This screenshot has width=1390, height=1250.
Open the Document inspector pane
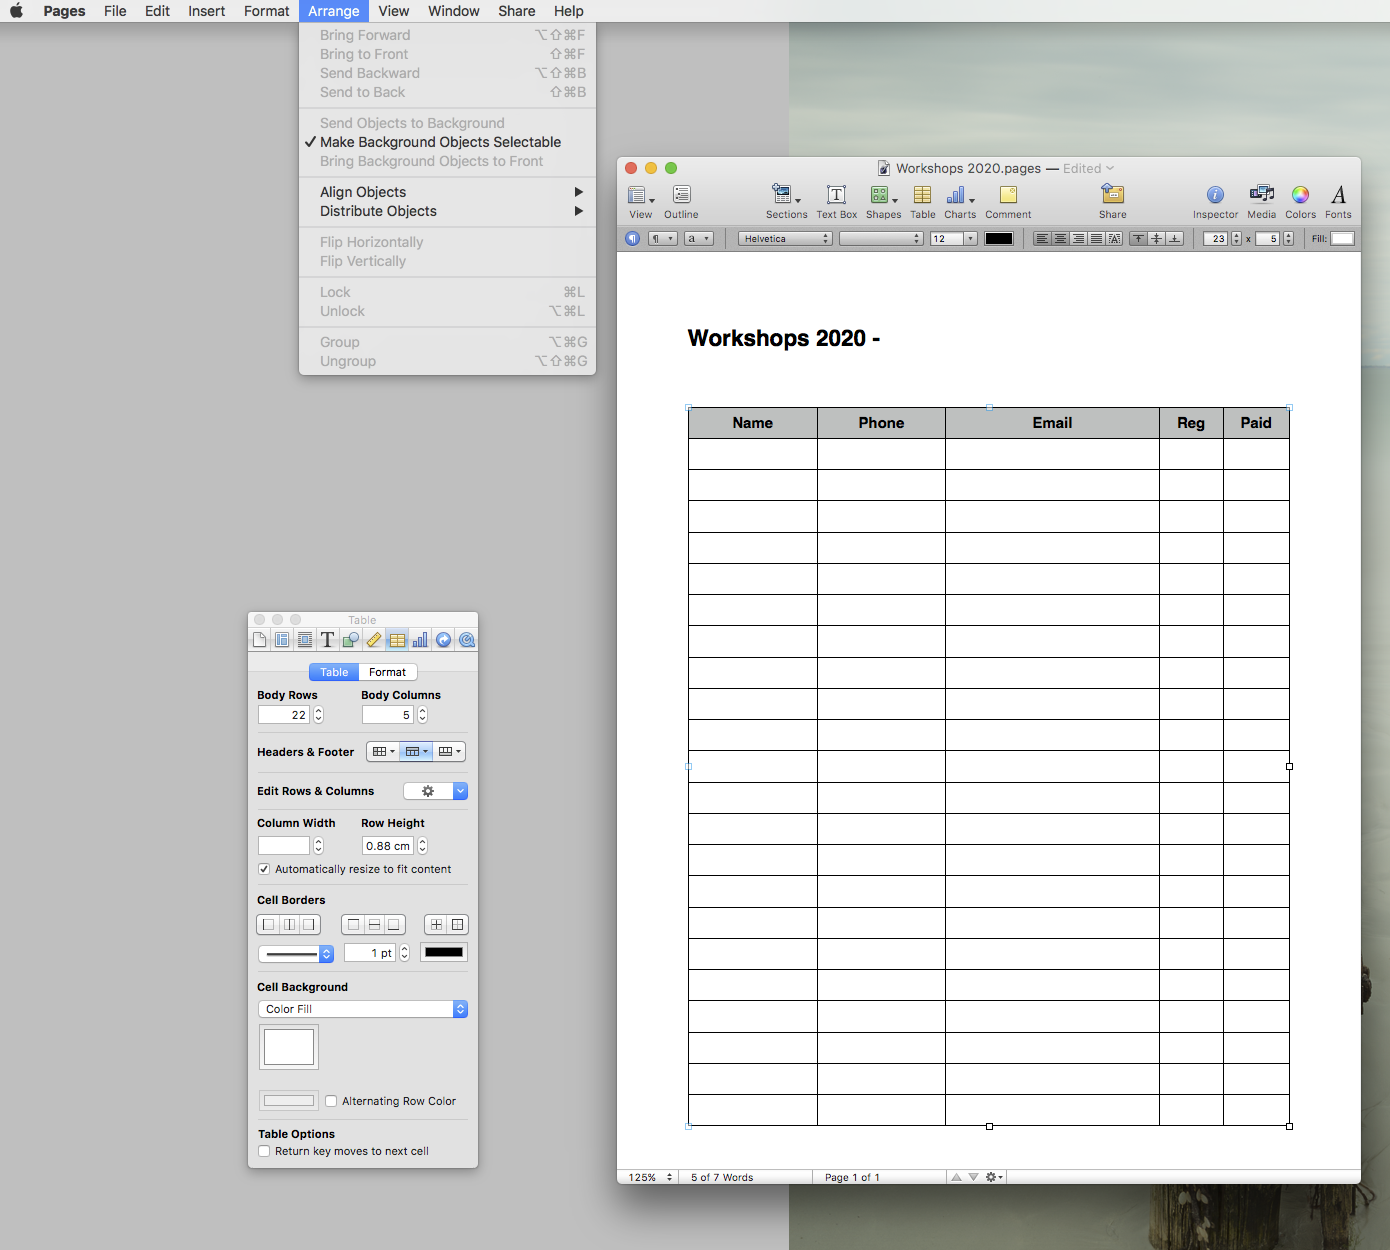(x=260, y=640)
